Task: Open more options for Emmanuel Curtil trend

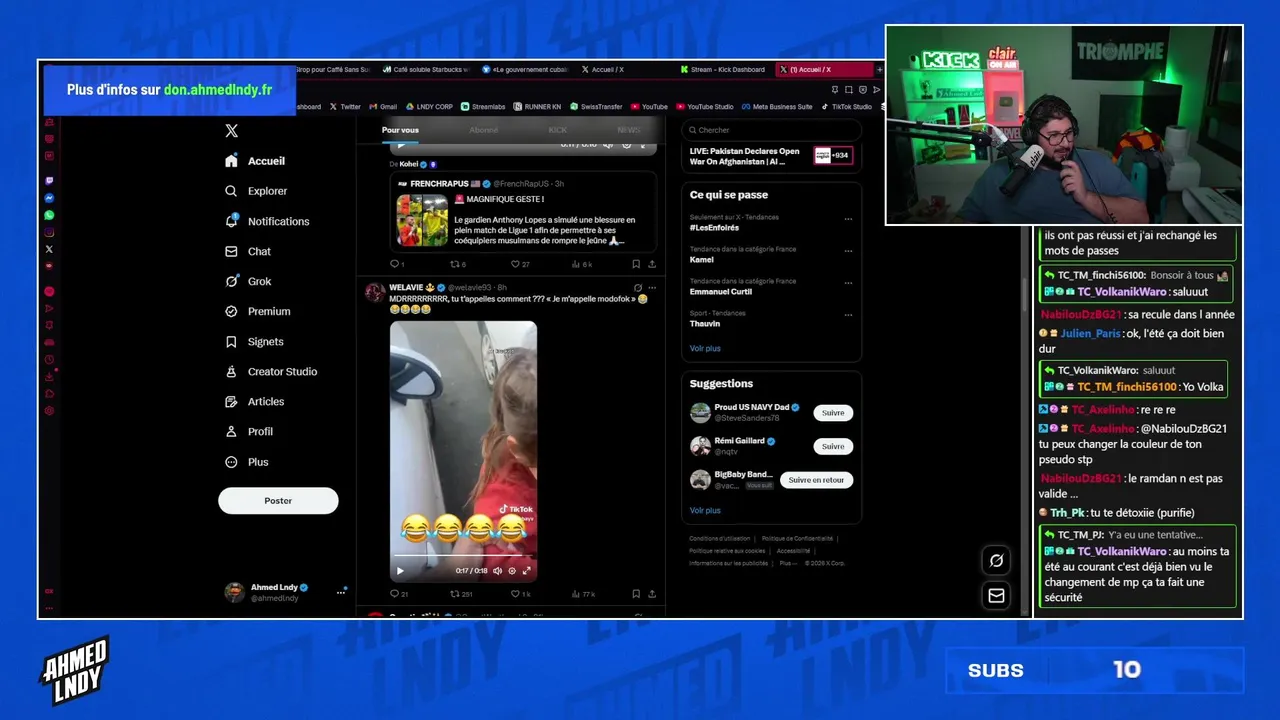Action: pos(848,283)
